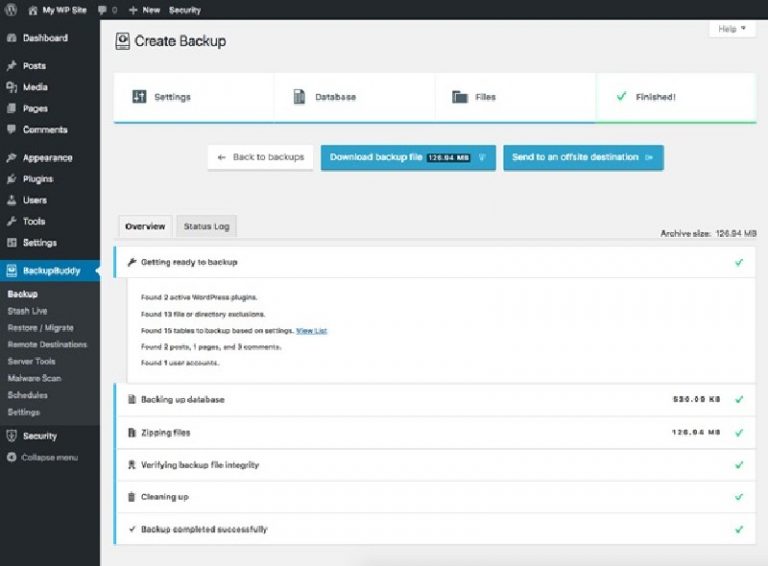The height and width of the screenshot is (566, 768).
Task: Click Archive size 126.94 MB text
Action: tap(708, 234)
